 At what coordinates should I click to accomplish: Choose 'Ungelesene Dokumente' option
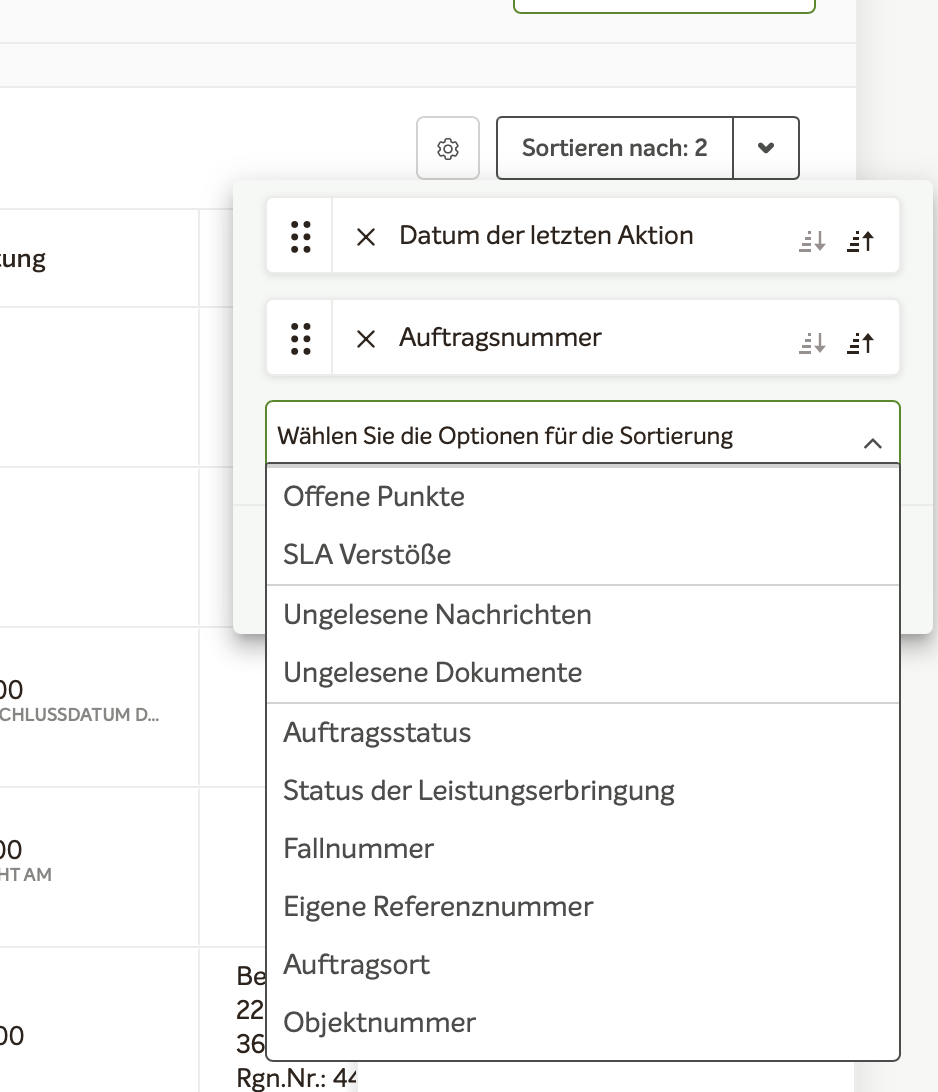583,672
